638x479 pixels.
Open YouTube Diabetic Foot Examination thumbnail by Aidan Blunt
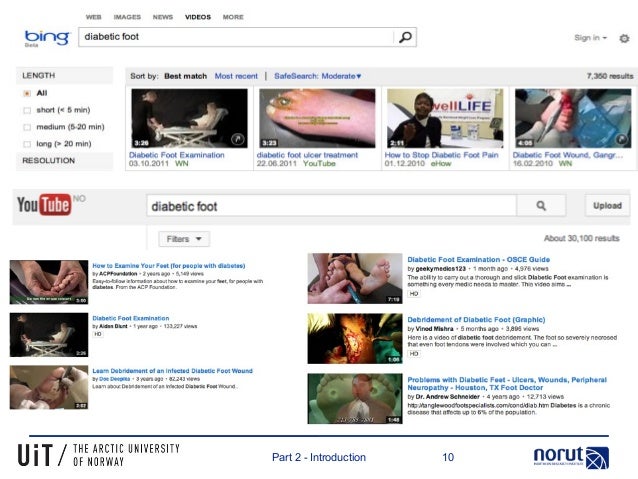[49, 335]
